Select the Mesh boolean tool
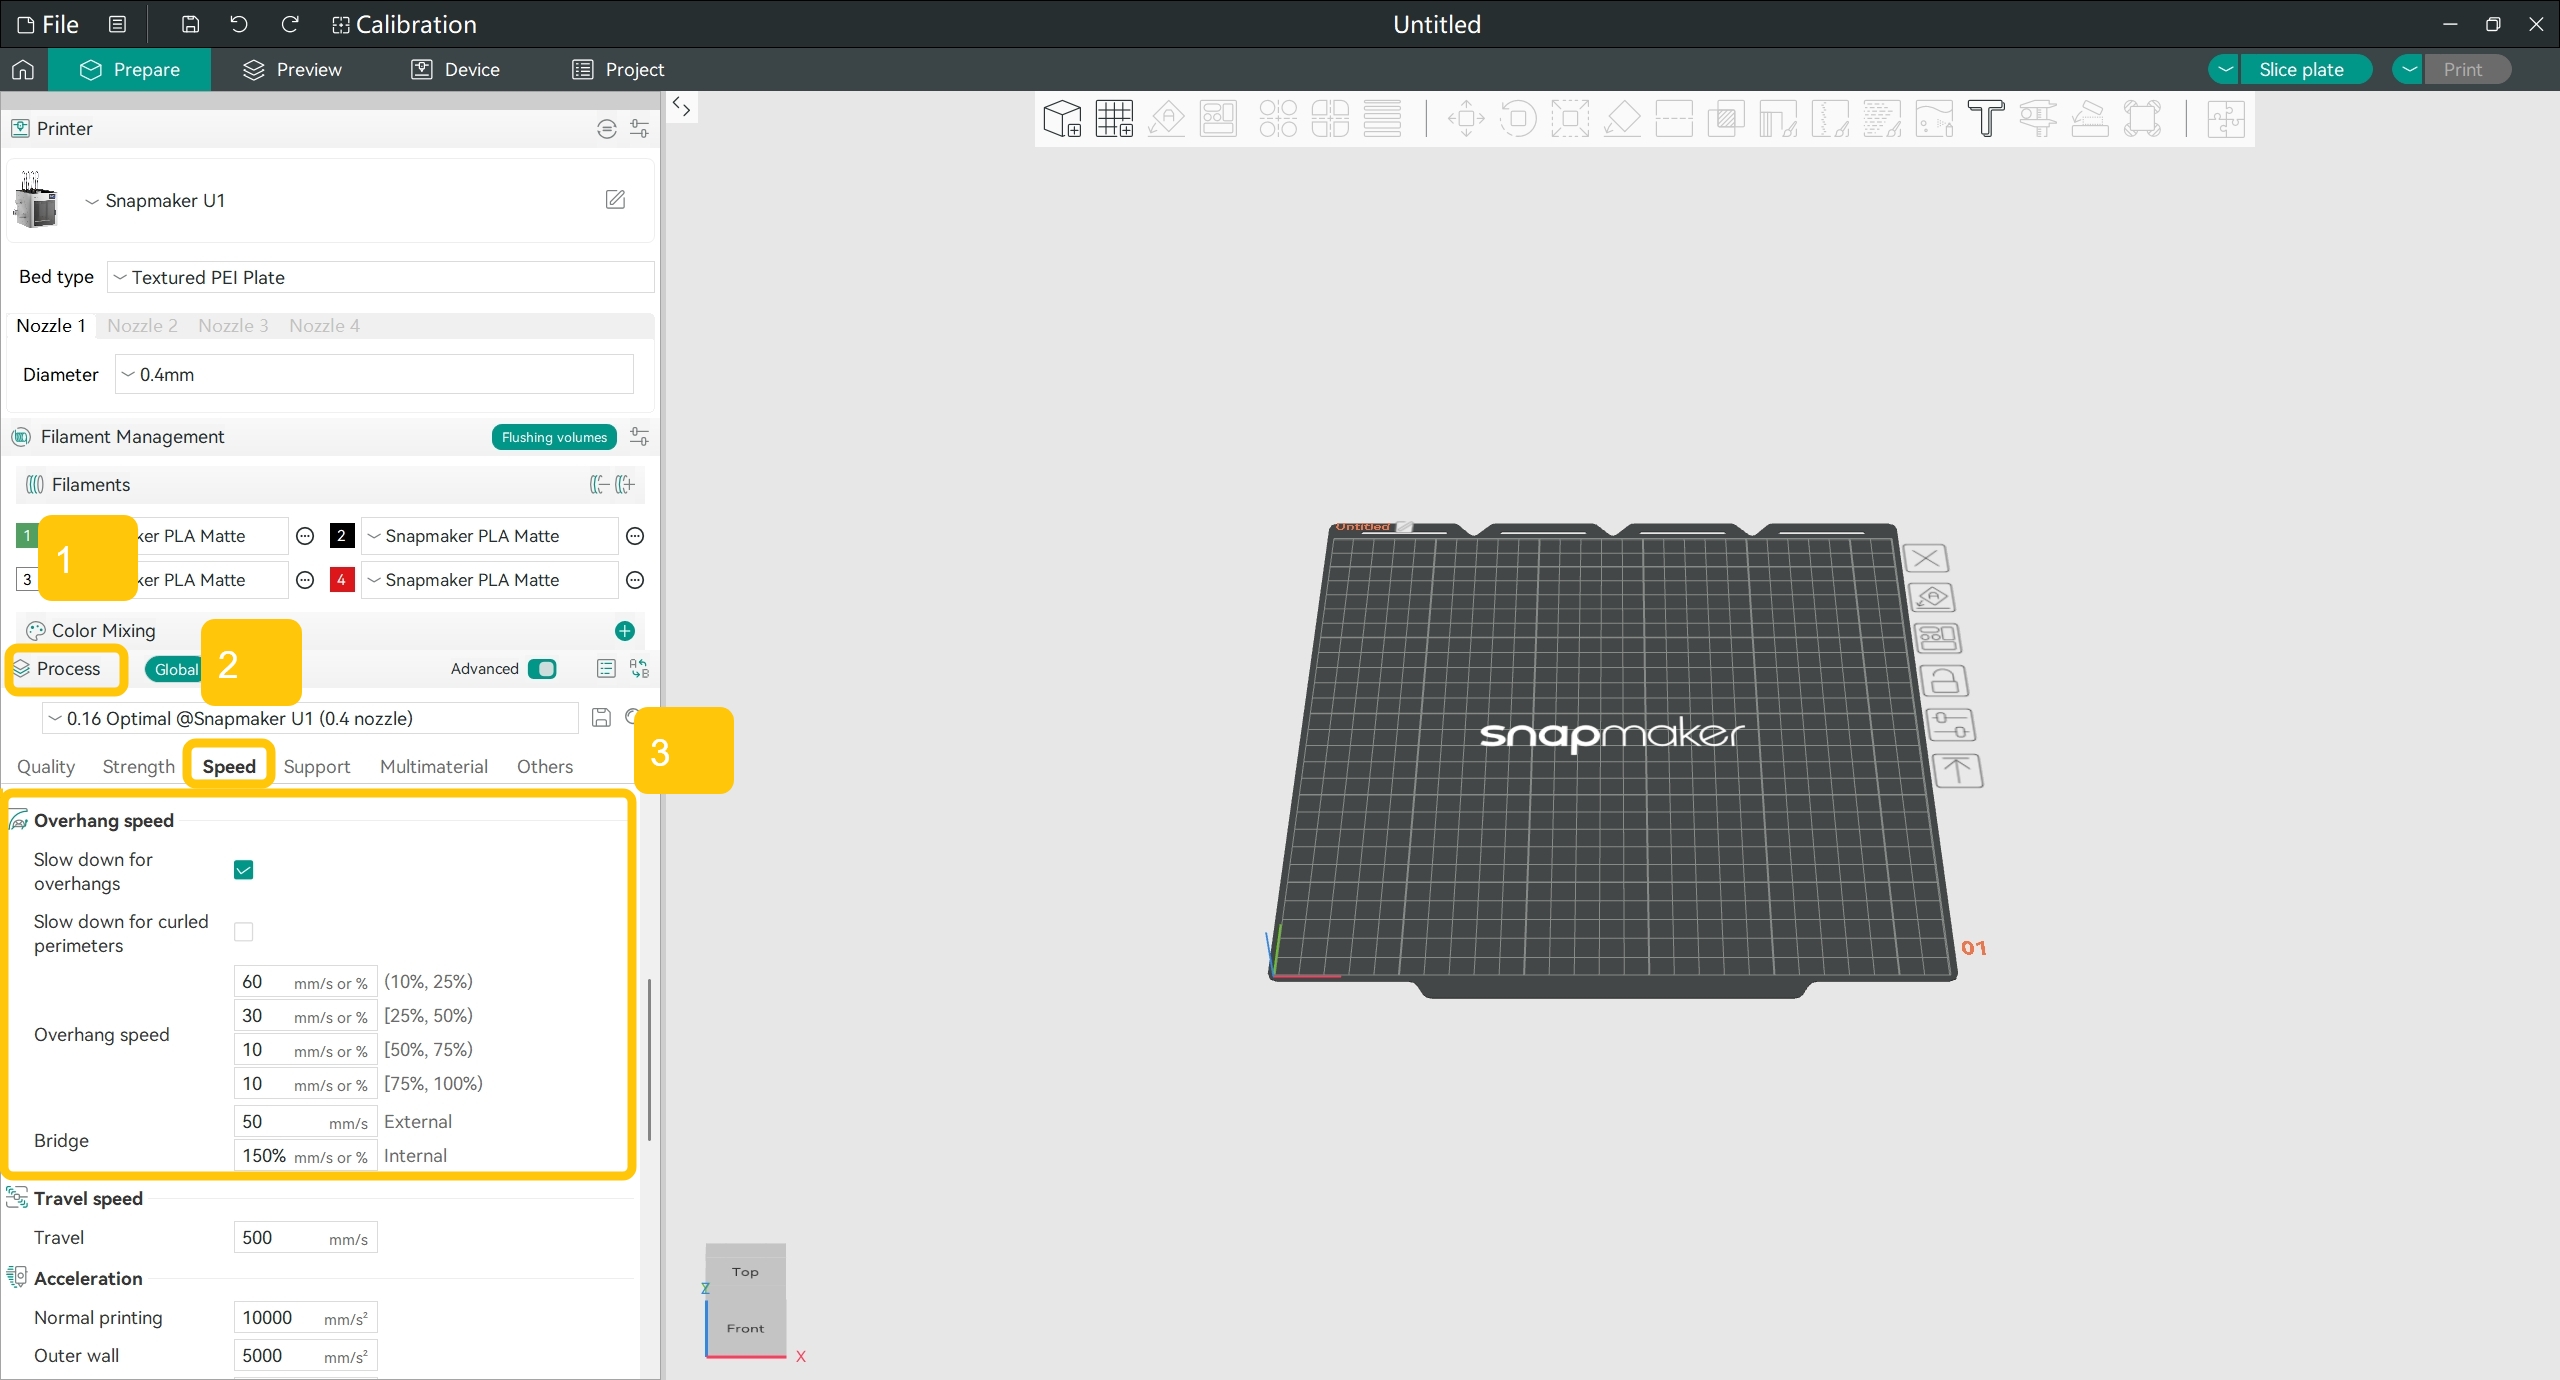Viewport: 2560px width, 1380px height. tap(1726, 119)
